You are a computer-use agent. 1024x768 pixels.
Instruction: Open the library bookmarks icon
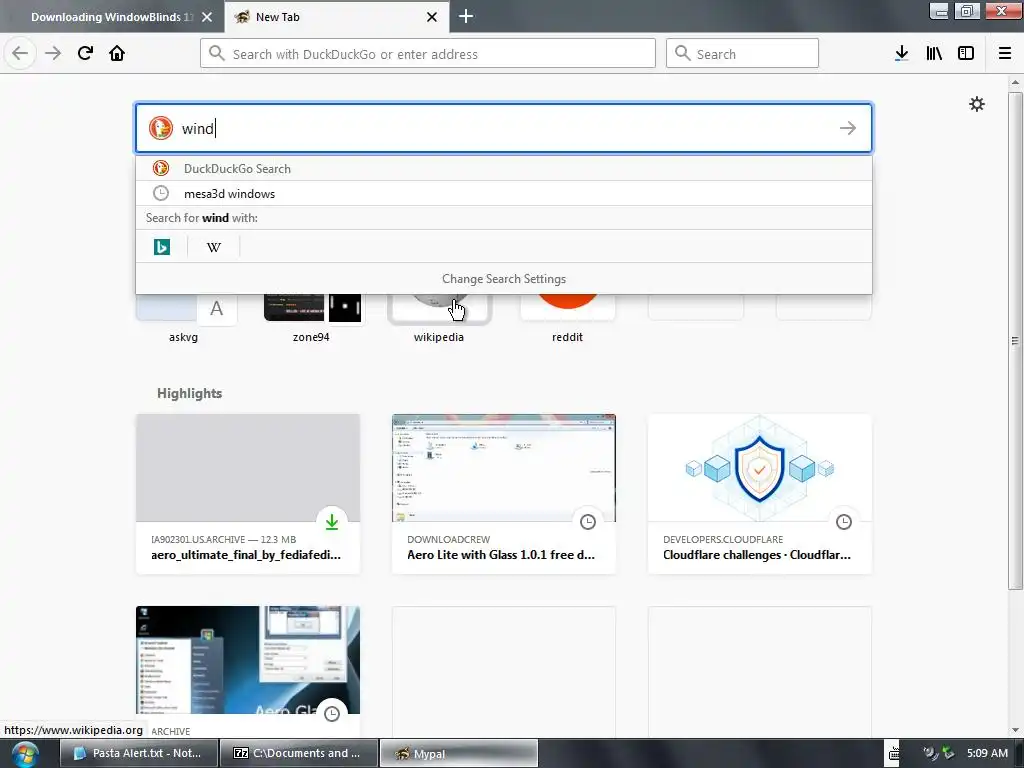point(934,53)
